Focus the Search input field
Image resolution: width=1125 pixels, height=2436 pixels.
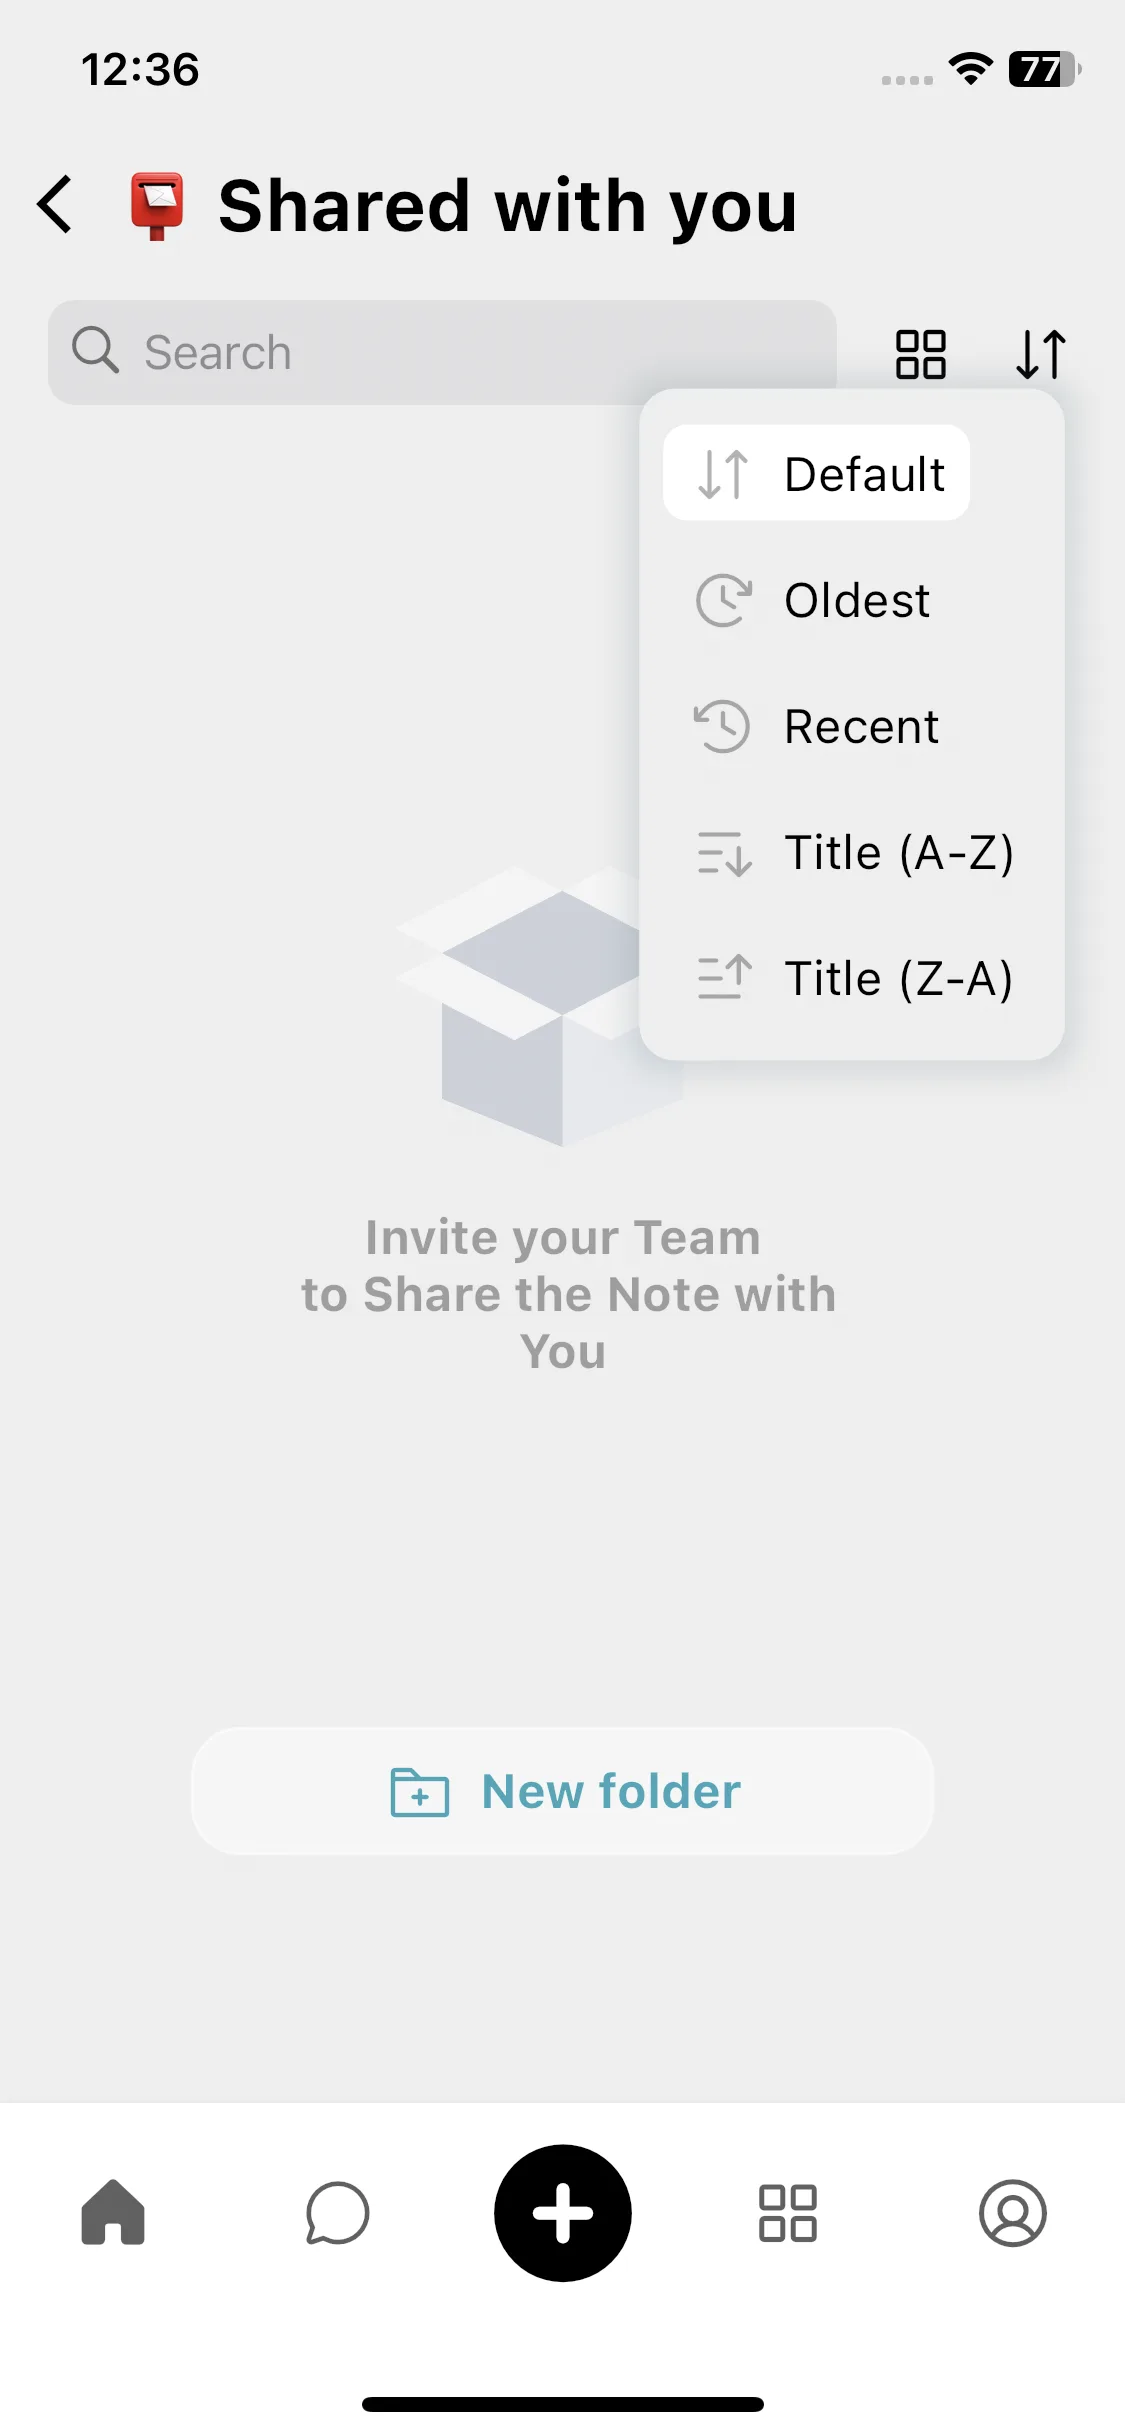442,353
